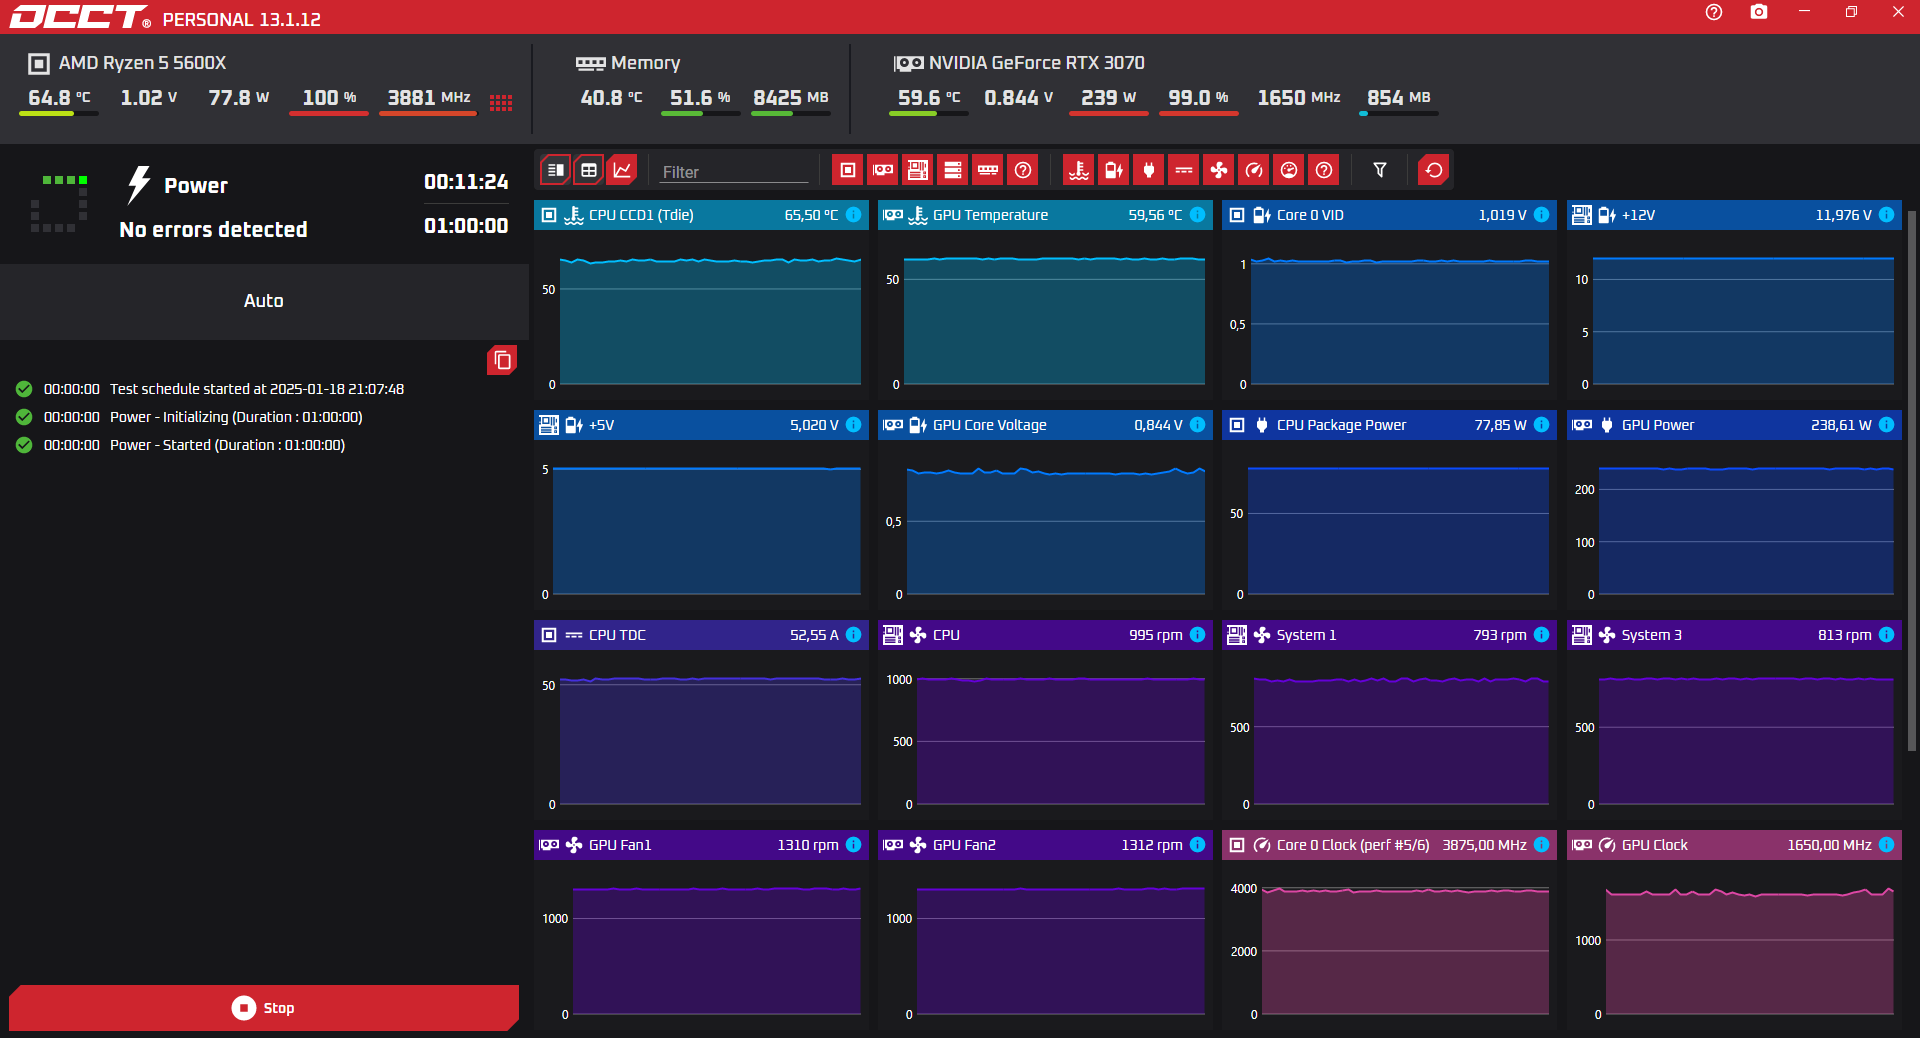Open info for the CPU TDC sensor
Viewport: 1920px width, 1038px height.
coord(854,635)
